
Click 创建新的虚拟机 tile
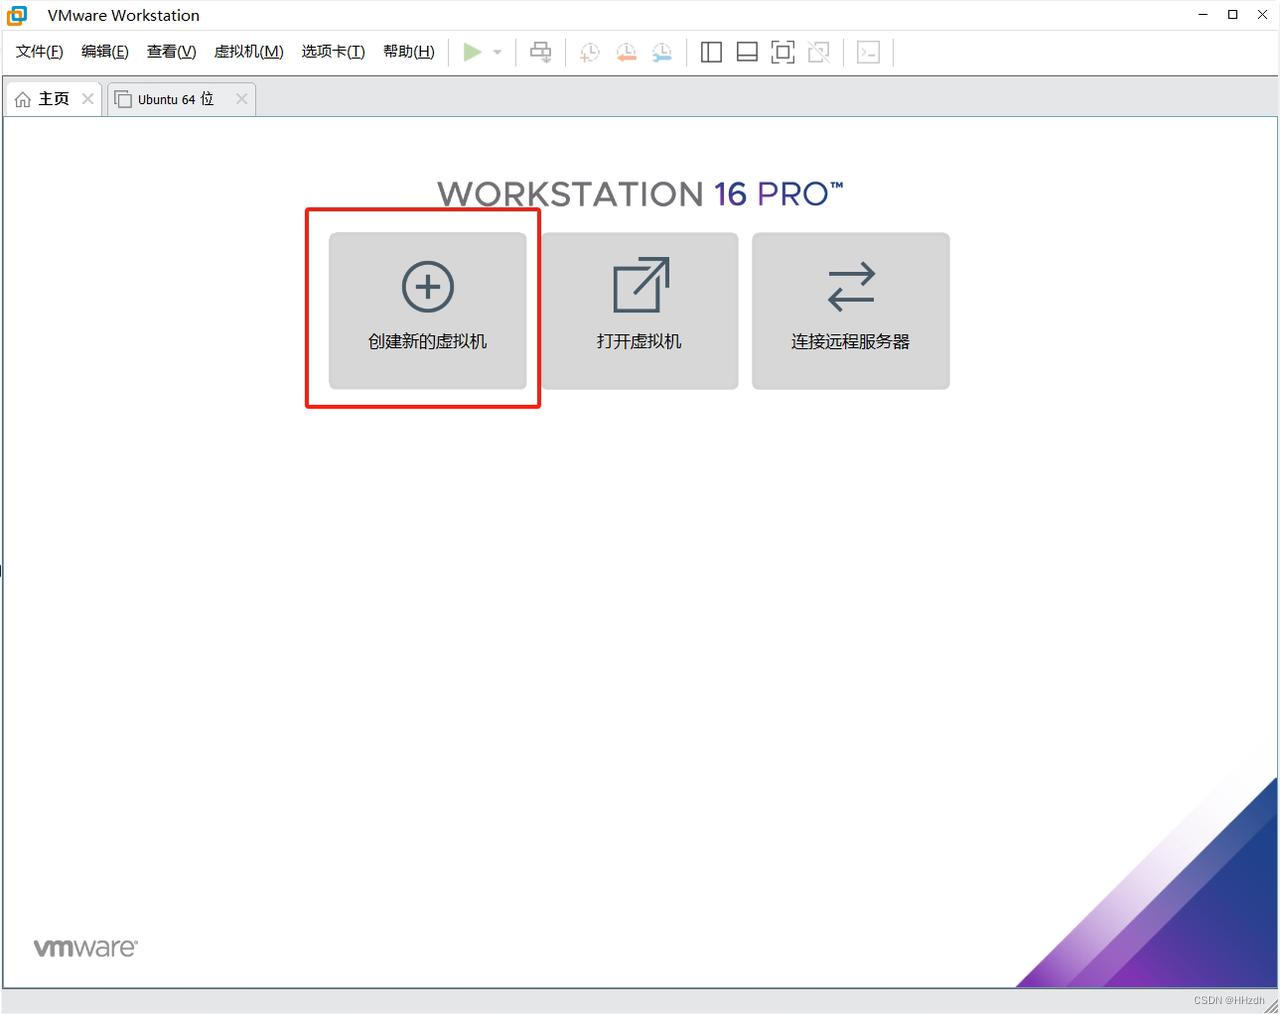click(x=428, y=311)
